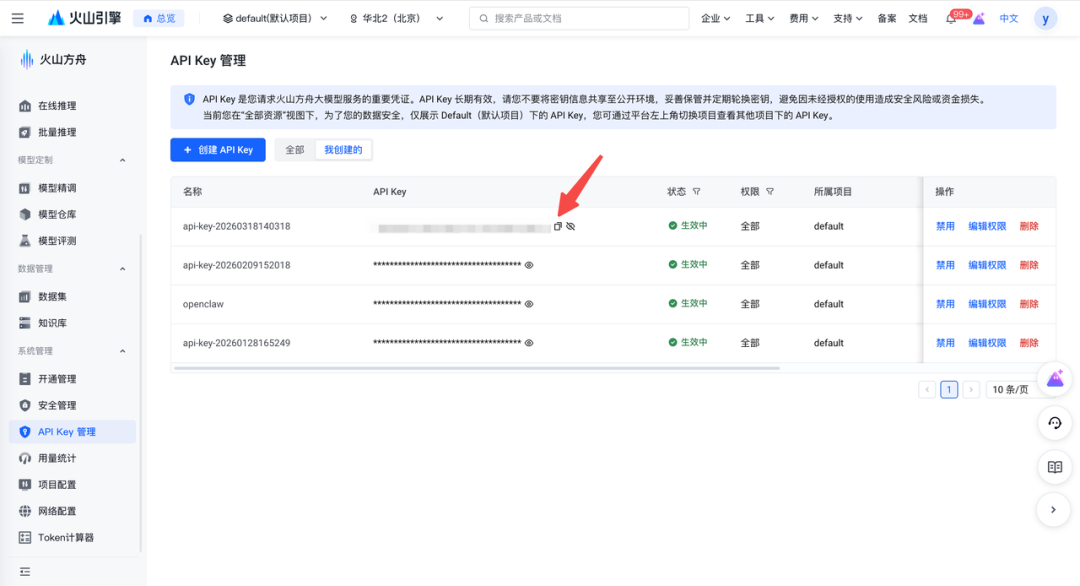The height and width of the screenshot is (586, 1080).
Task: Open 用量统计 in the sidebar
Action: (57, 458)
